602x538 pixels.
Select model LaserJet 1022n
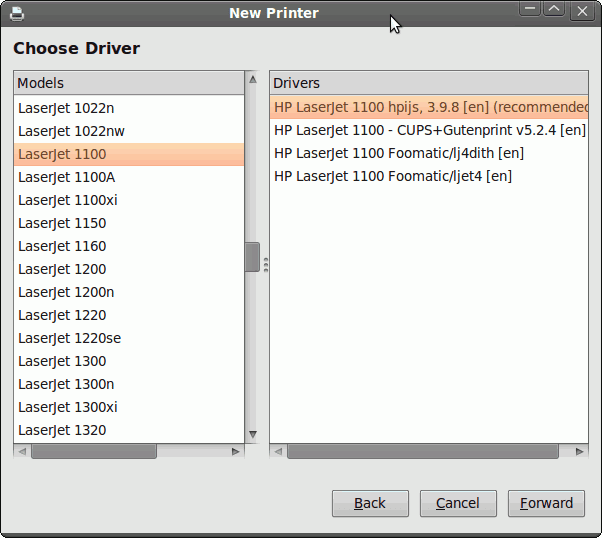129,108
